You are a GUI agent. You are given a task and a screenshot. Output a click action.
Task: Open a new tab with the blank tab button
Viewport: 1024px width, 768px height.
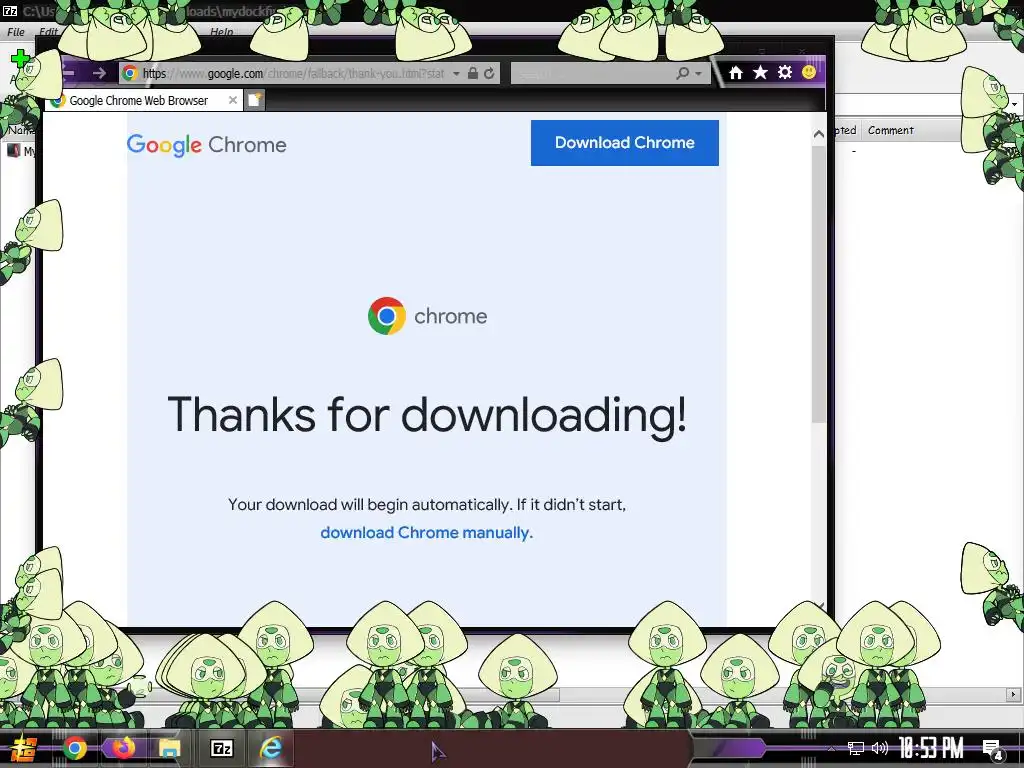255,100
